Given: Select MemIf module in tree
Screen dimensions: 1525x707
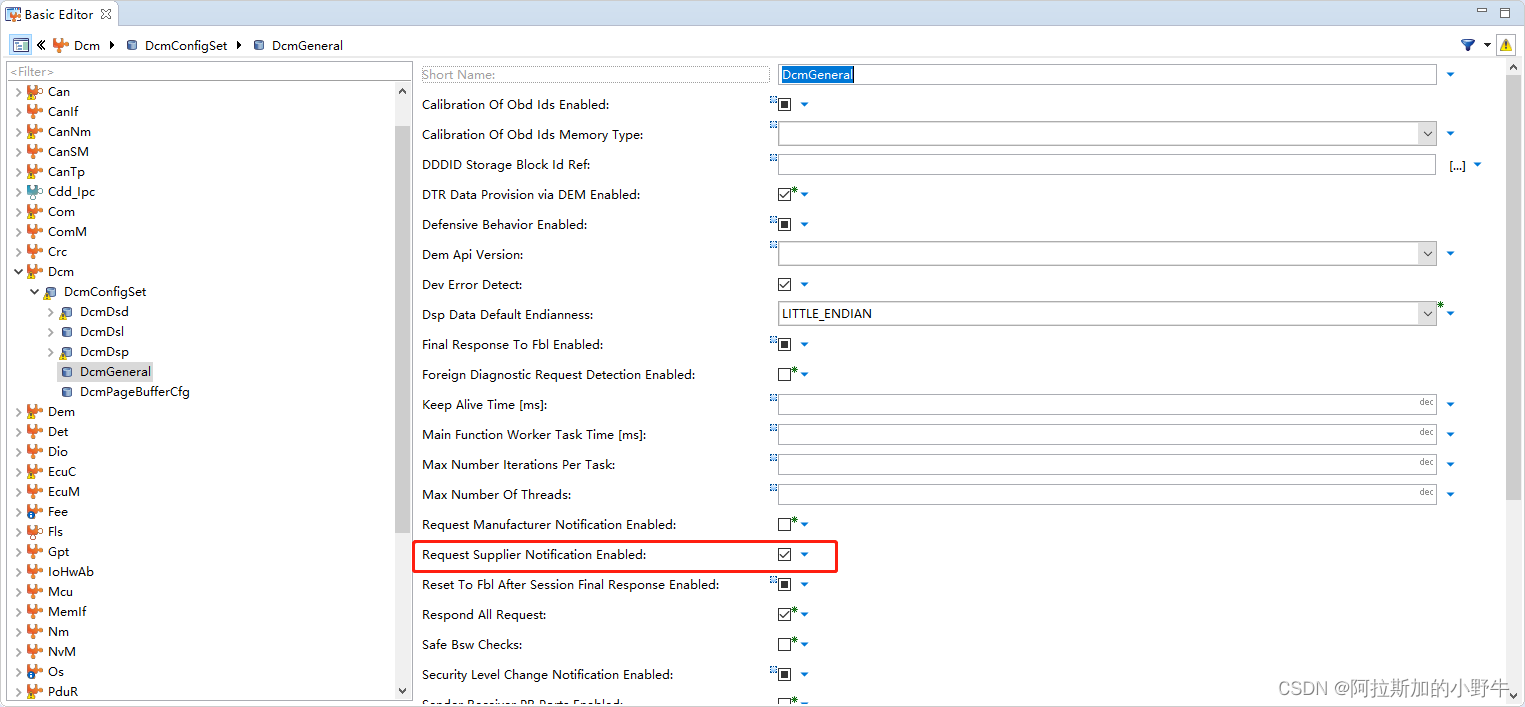Looking at the screenshot, I should (67, 611).
